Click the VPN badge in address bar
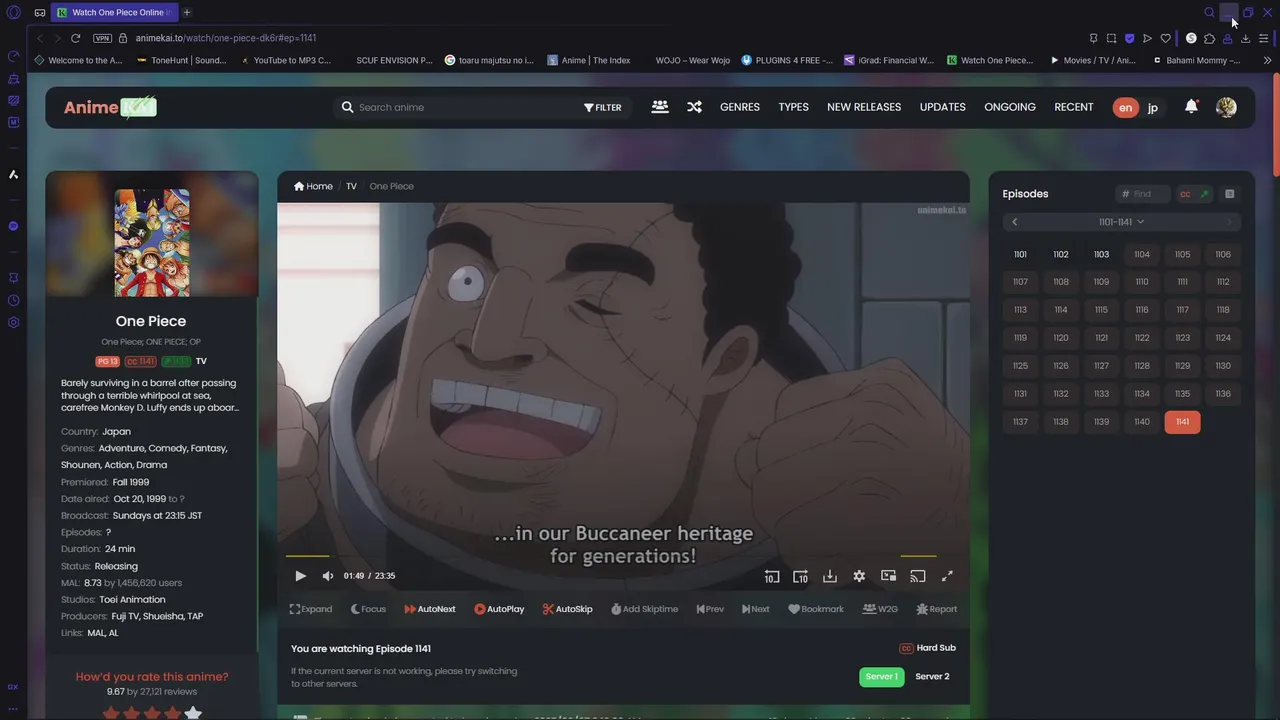 (x=102, y=38)
